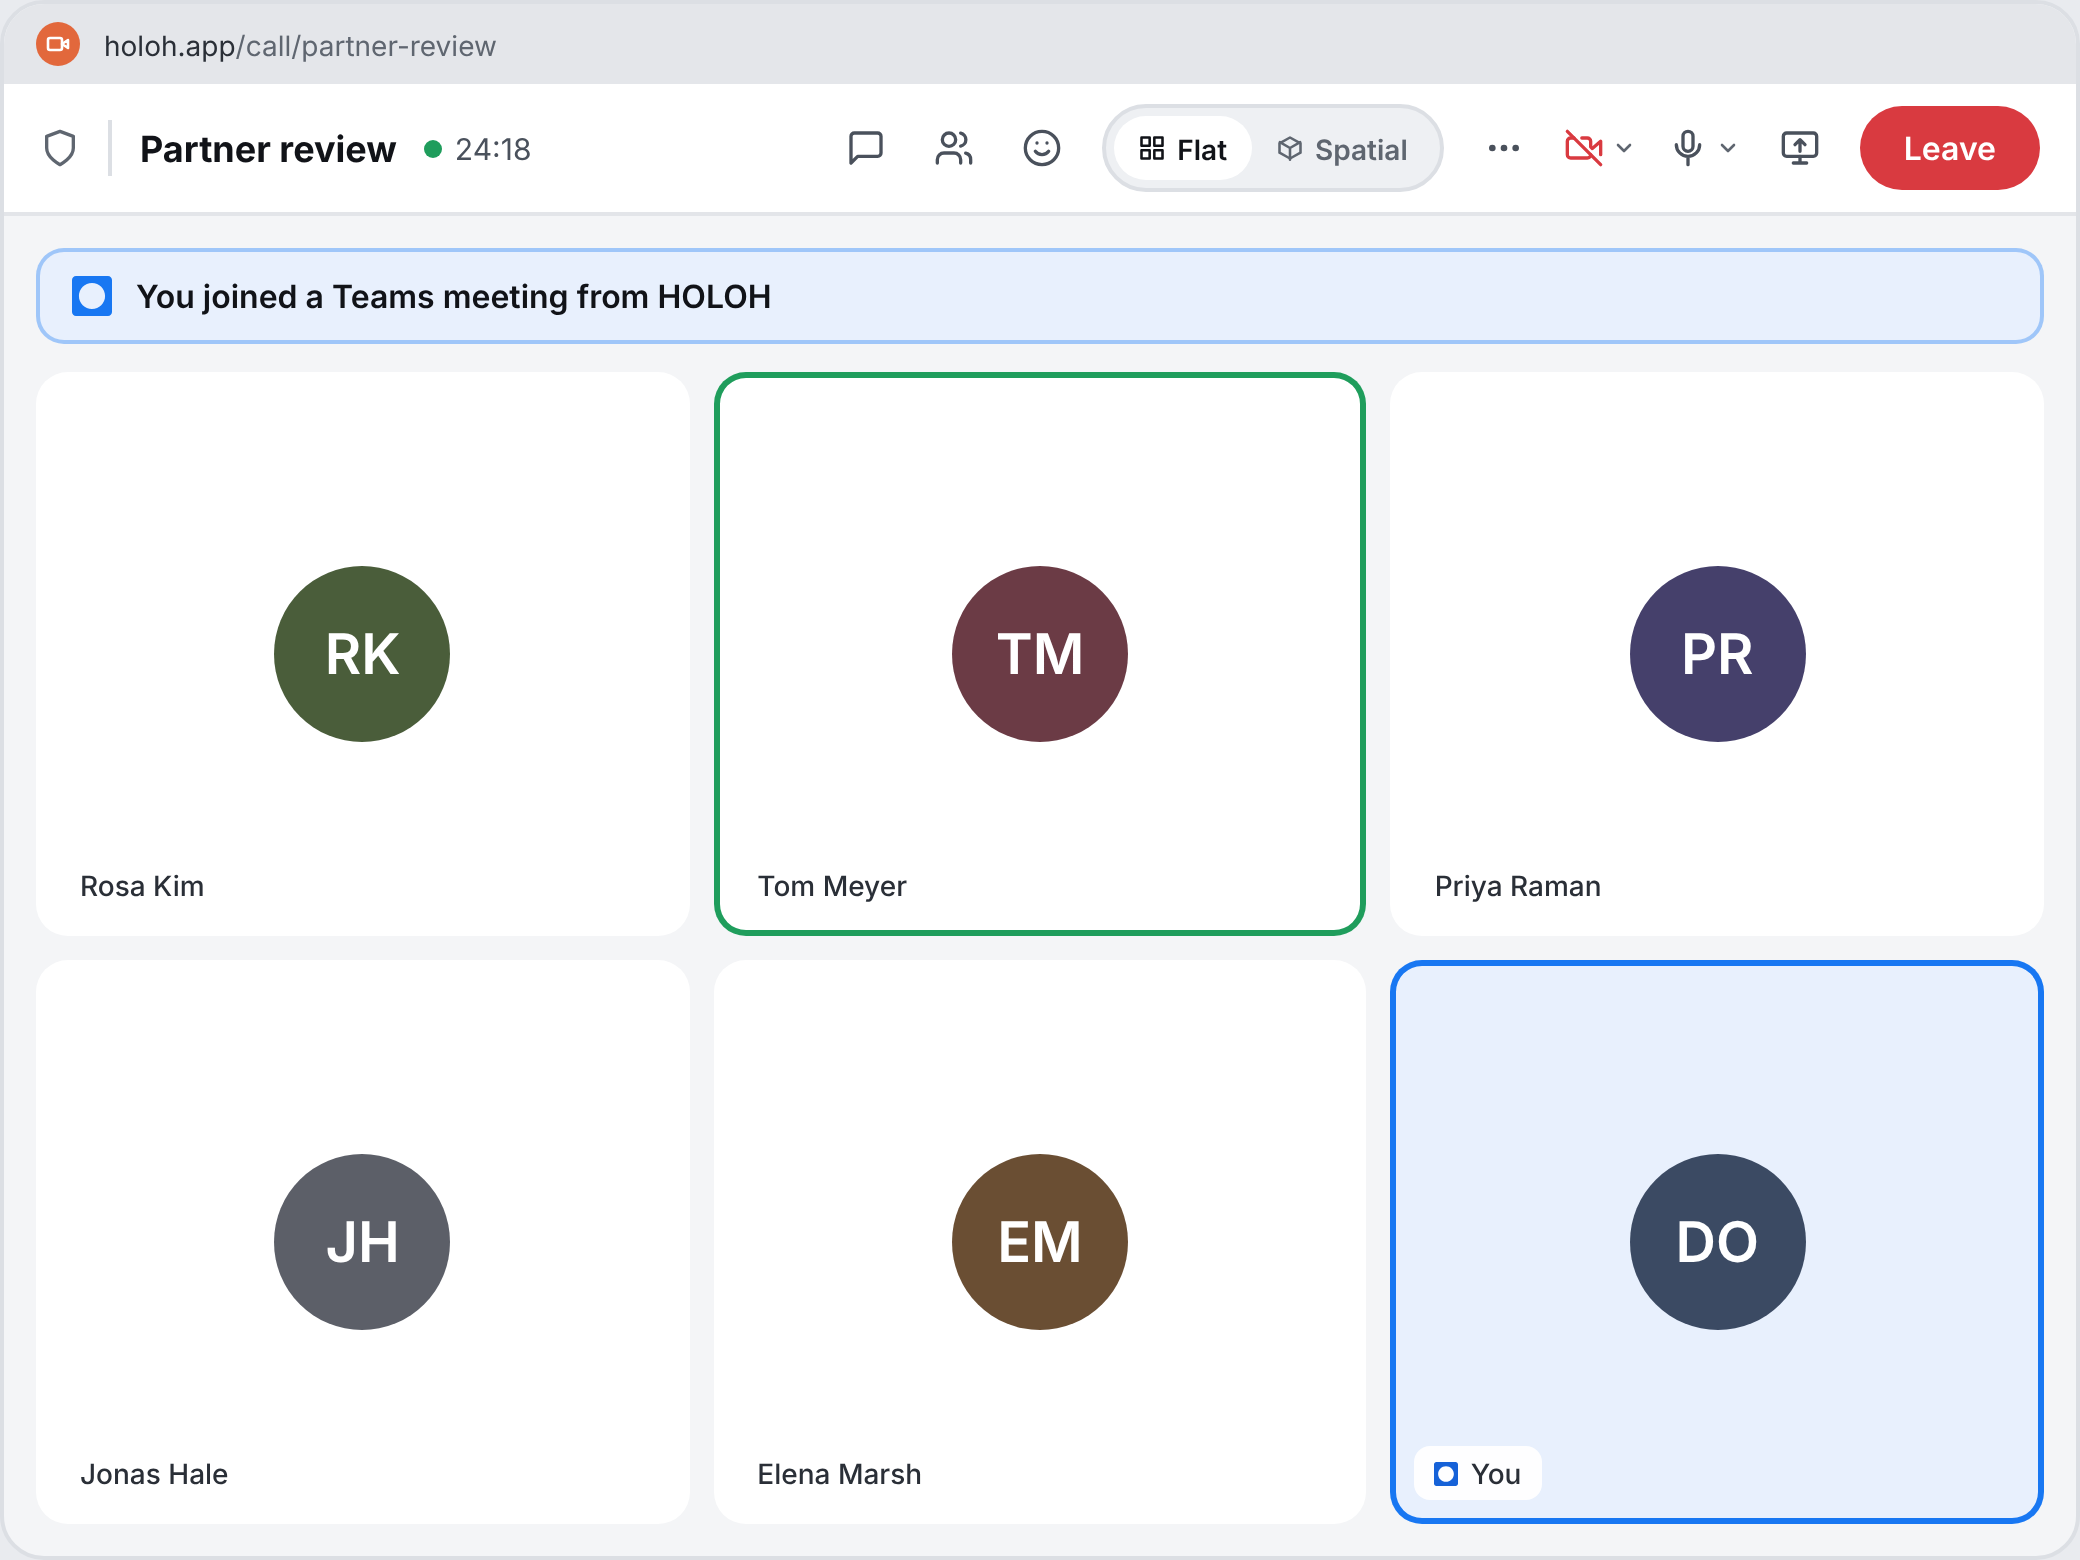The height and width of the screenshot is (1560, 2080).
Task: Select Jonas Hale's tile
Action: tap(363, 1242)
